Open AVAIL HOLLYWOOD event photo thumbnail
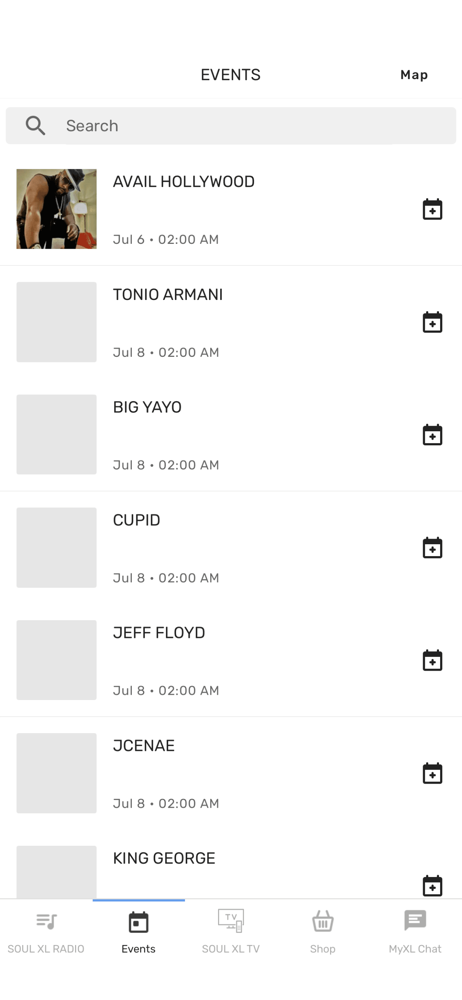 click(x=57, y=209)
